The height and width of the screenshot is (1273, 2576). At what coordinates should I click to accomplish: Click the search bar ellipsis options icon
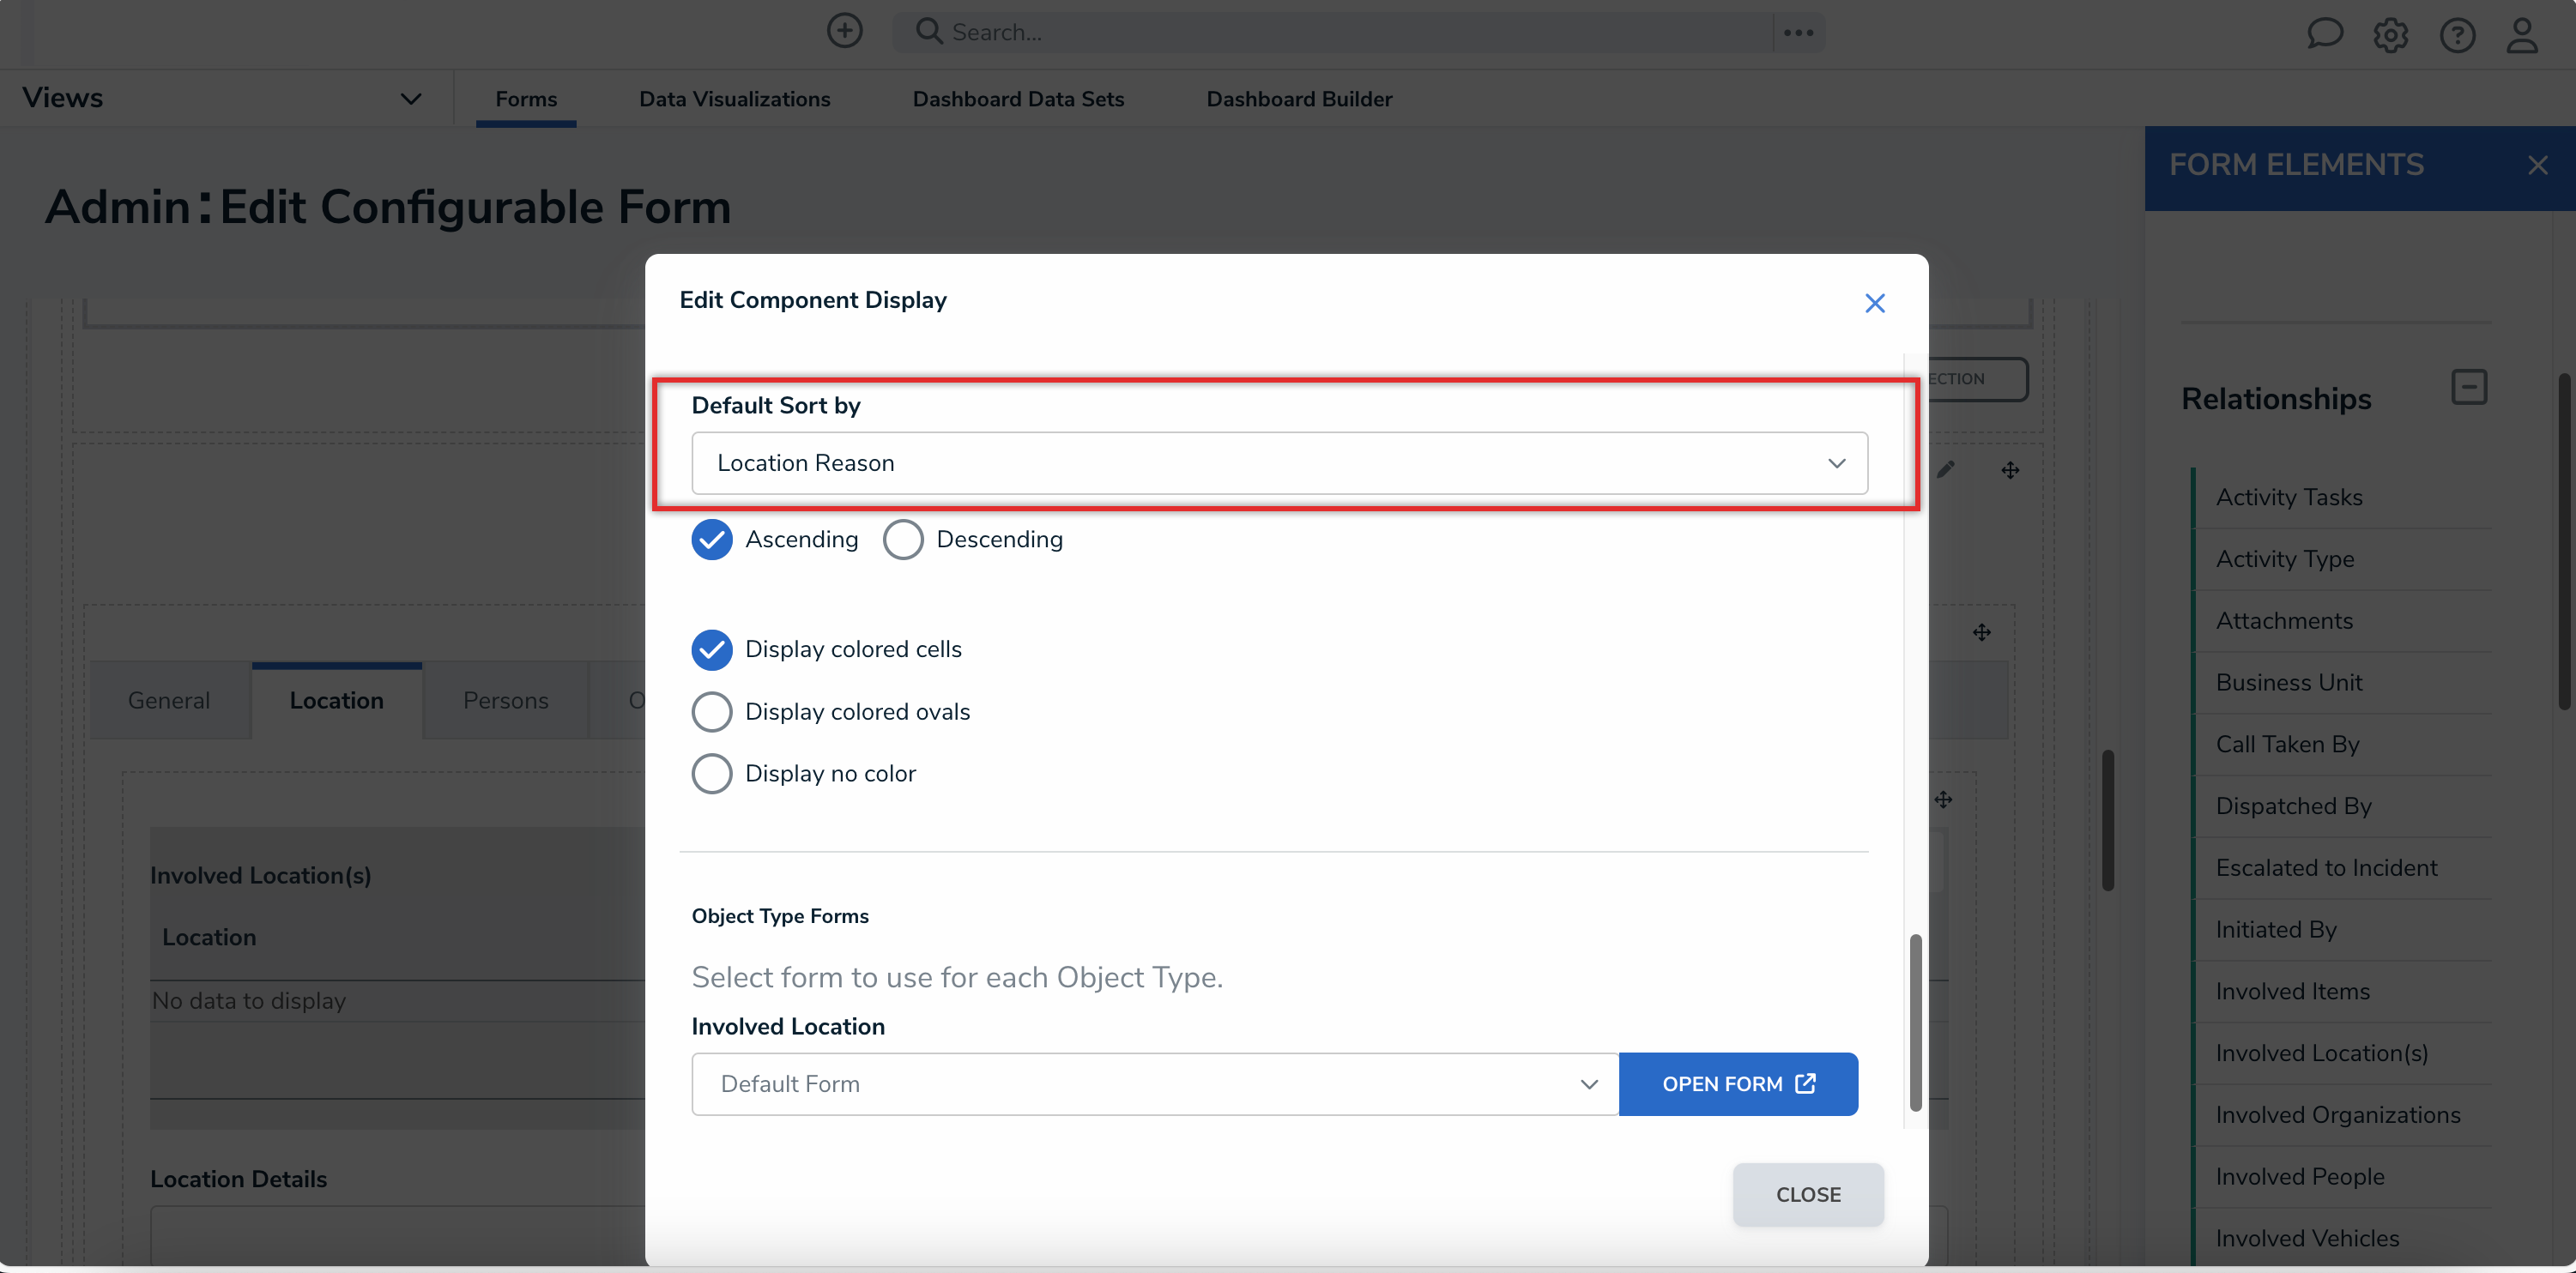[x=1798, y=33]
